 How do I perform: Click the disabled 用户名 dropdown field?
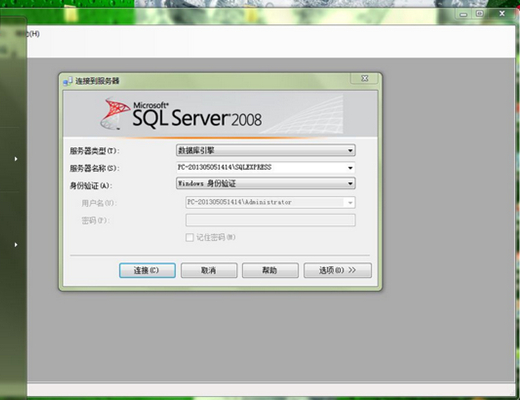click(270, 202)
